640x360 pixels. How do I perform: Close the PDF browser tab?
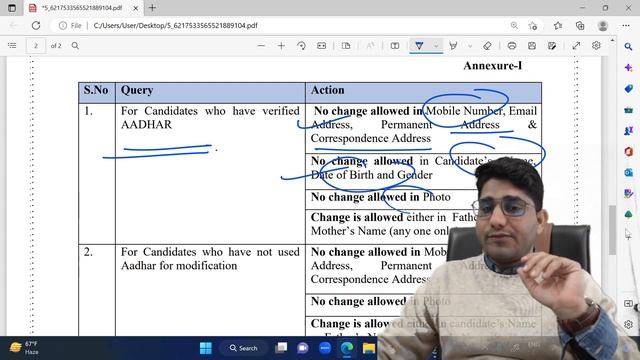pos(136,8)
